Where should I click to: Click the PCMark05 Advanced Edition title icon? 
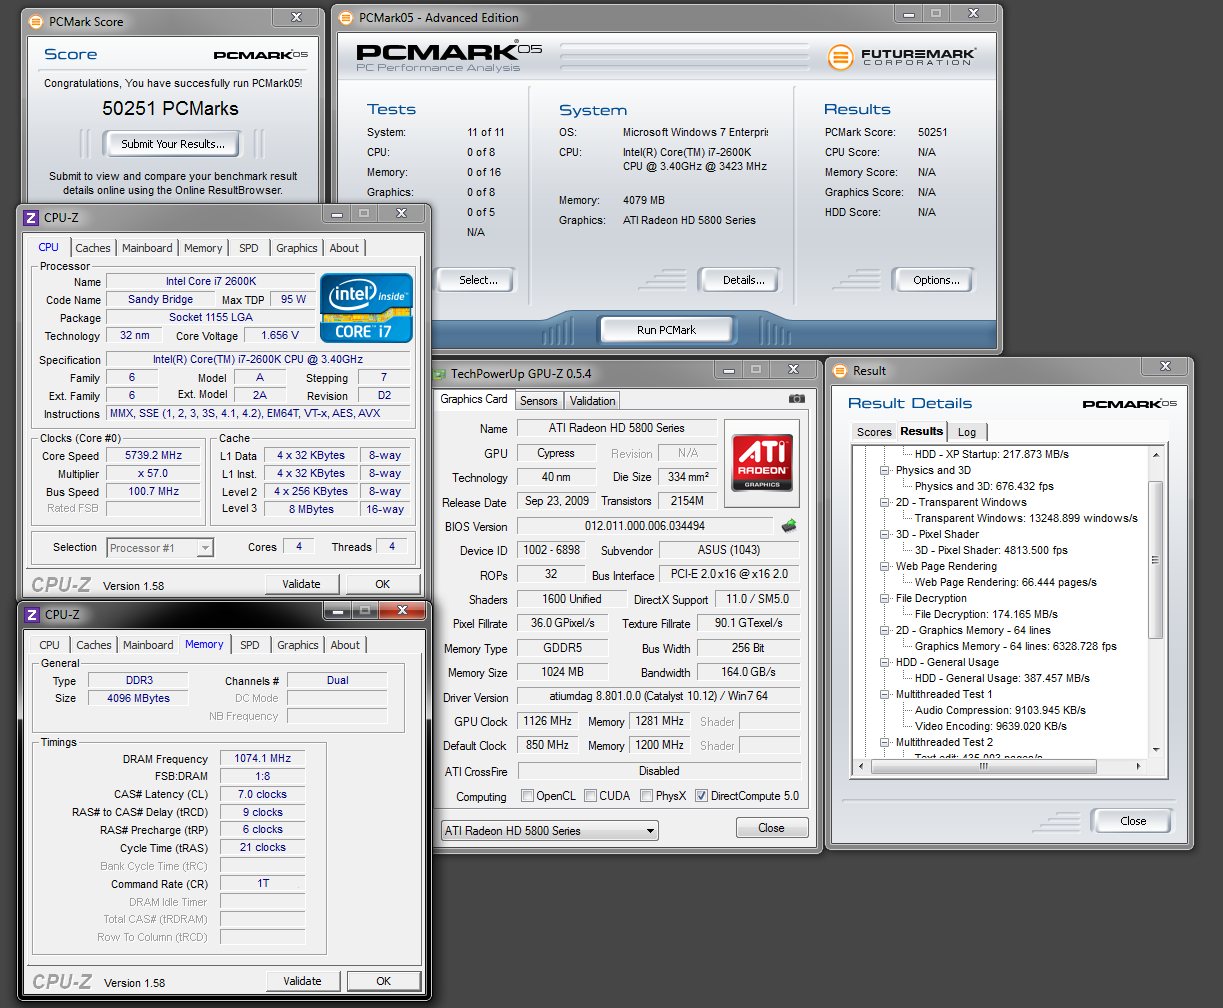point(346,17)
